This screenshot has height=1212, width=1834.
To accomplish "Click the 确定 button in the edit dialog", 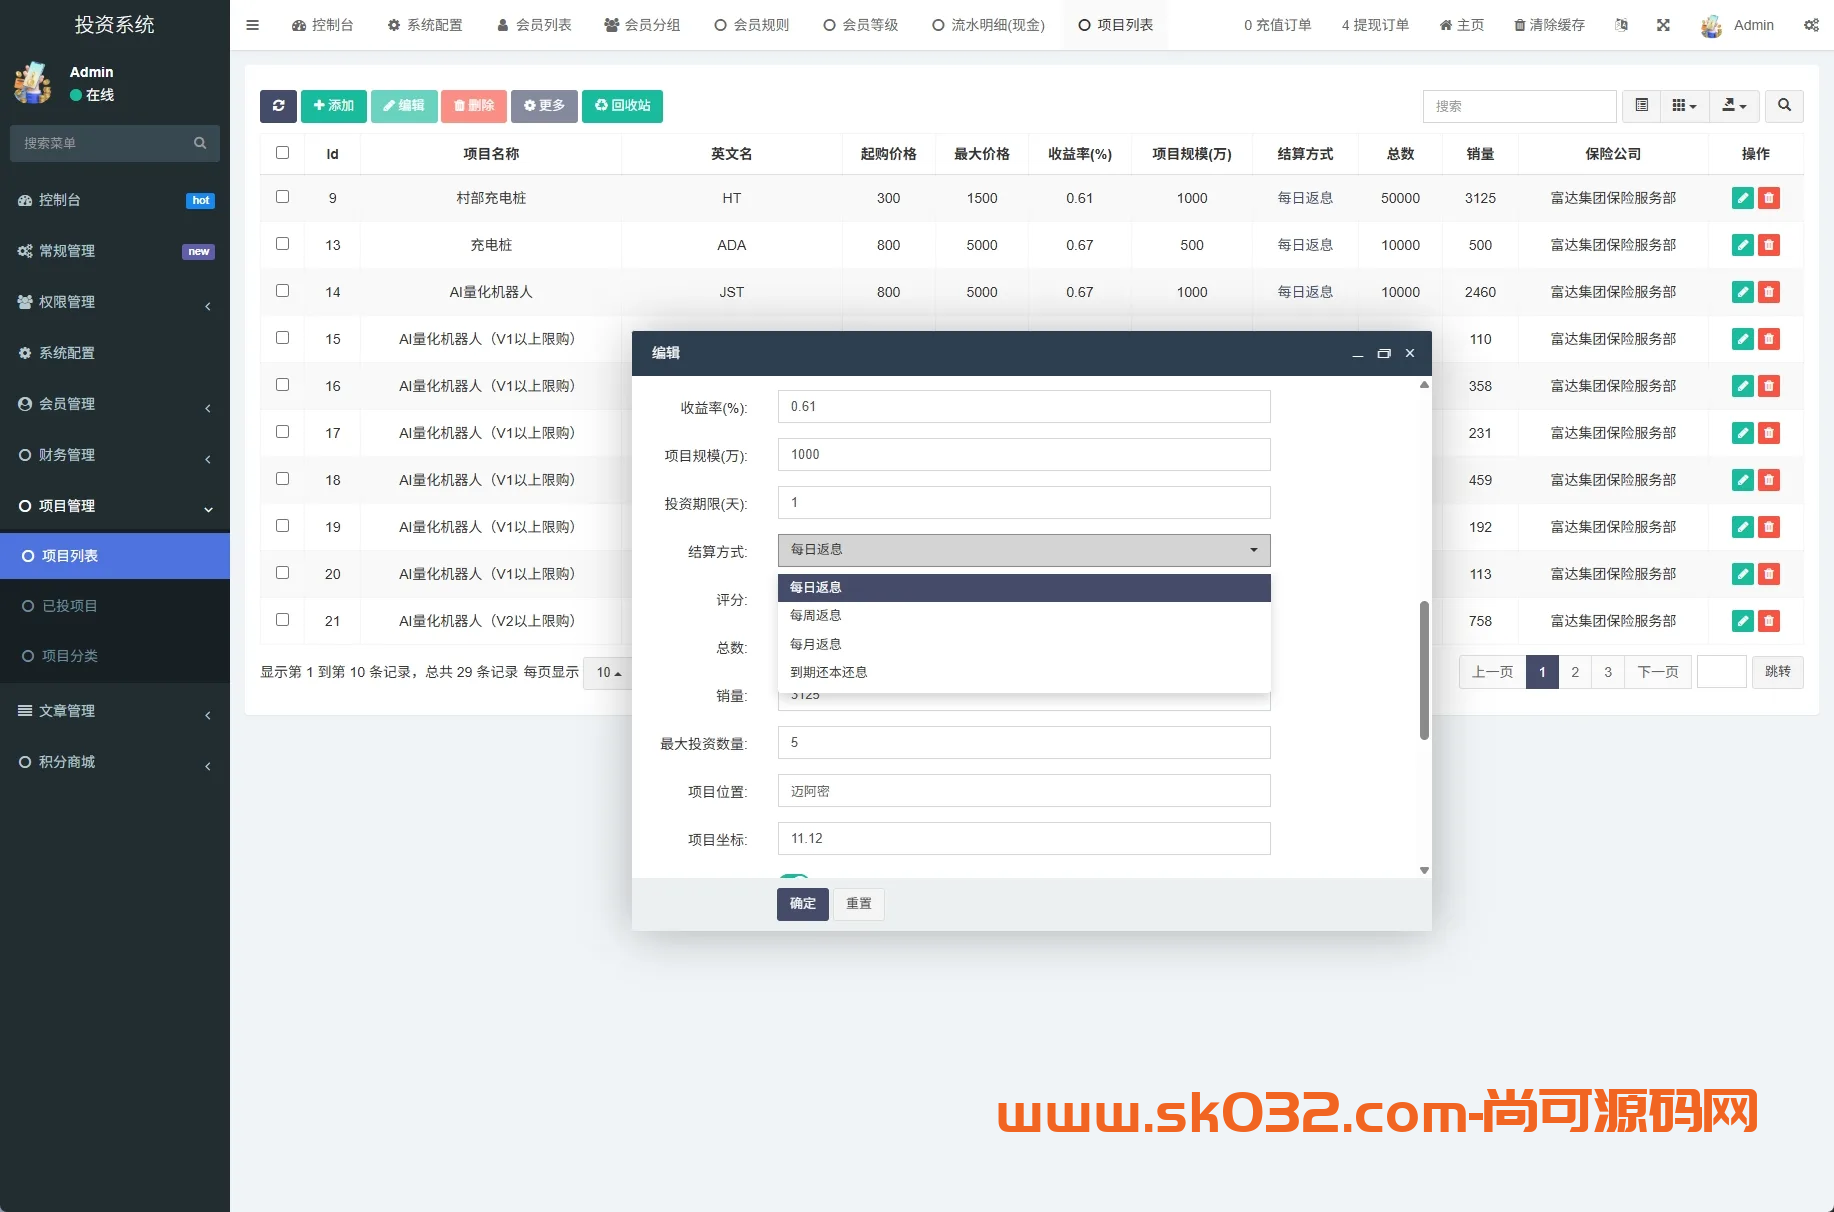I will [x=802, y=904].
